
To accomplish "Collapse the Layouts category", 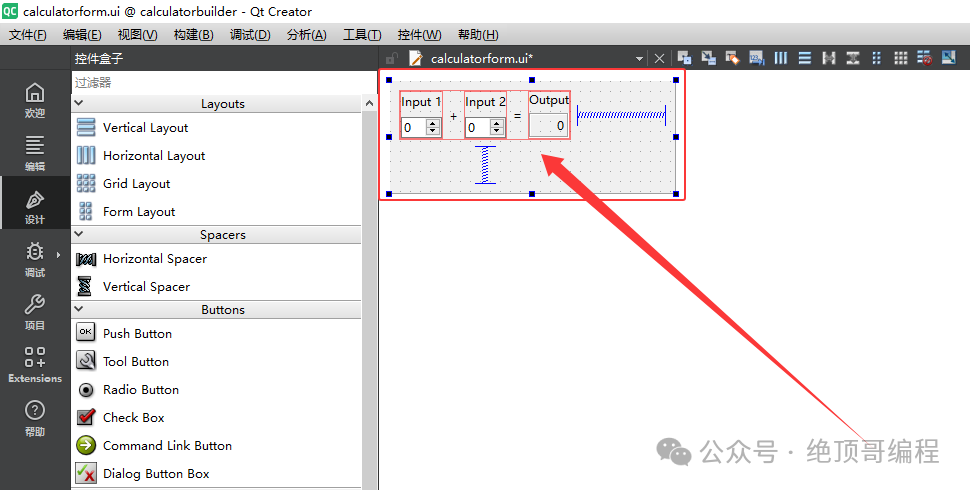I will pyautogui.click(x=79, y=103).
